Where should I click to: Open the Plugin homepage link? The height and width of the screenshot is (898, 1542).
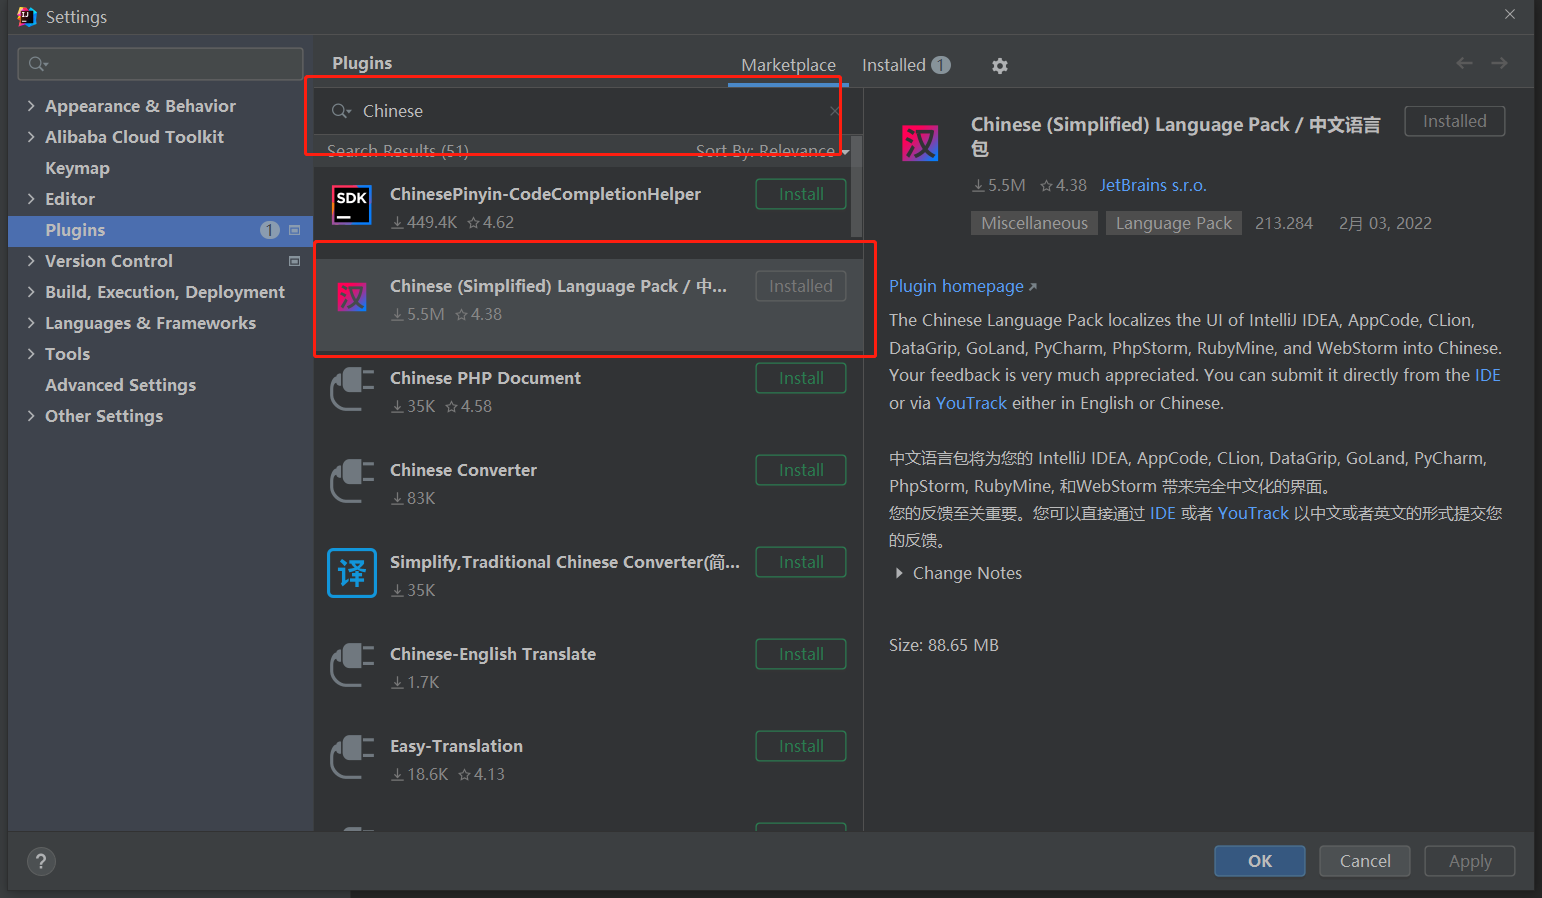point(956,286)
